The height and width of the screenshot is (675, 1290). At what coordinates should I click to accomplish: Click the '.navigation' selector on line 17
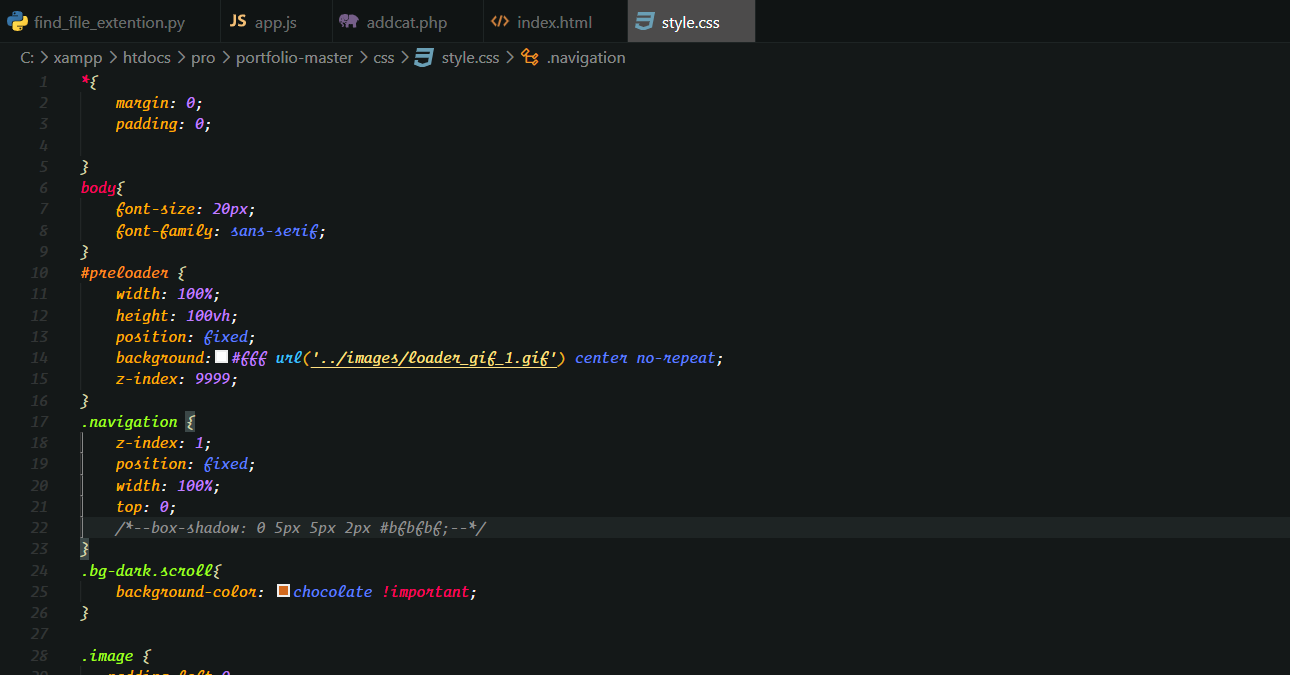click(x=129, y=422)
